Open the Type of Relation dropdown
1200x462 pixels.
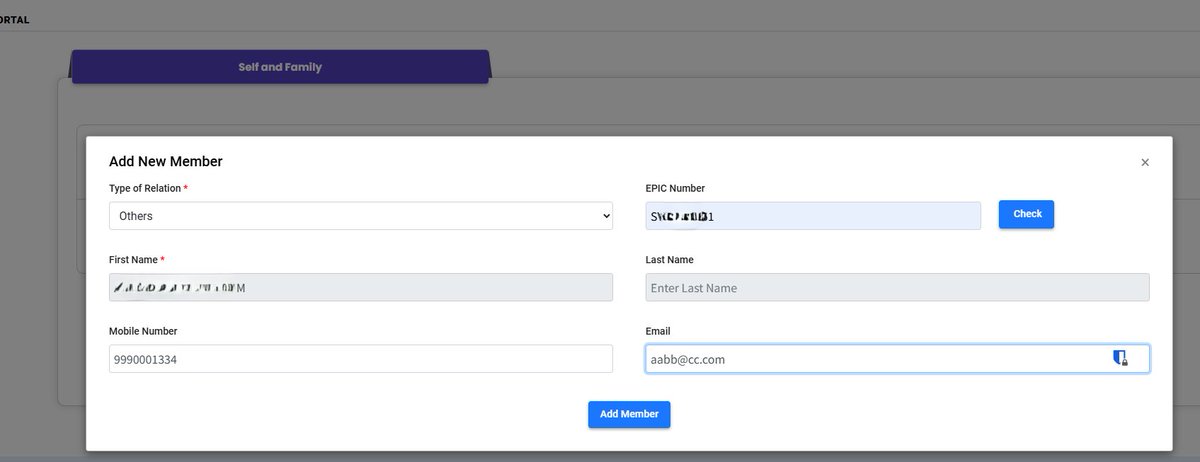coord(360,216)
